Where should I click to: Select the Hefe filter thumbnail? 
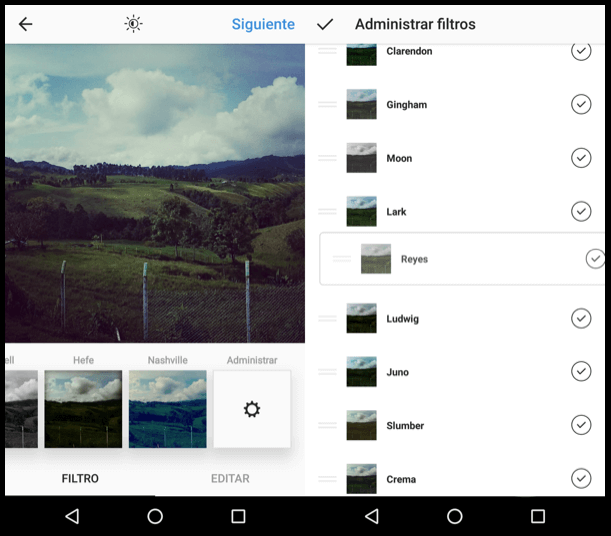[x=83, y=409]
